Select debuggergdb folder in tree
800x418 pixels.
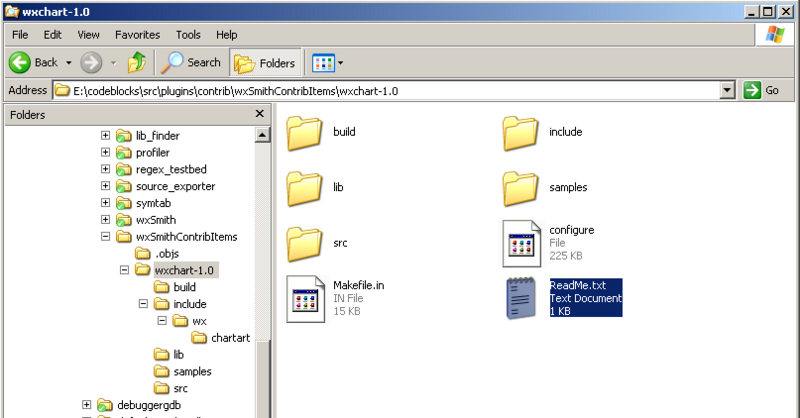148,405
